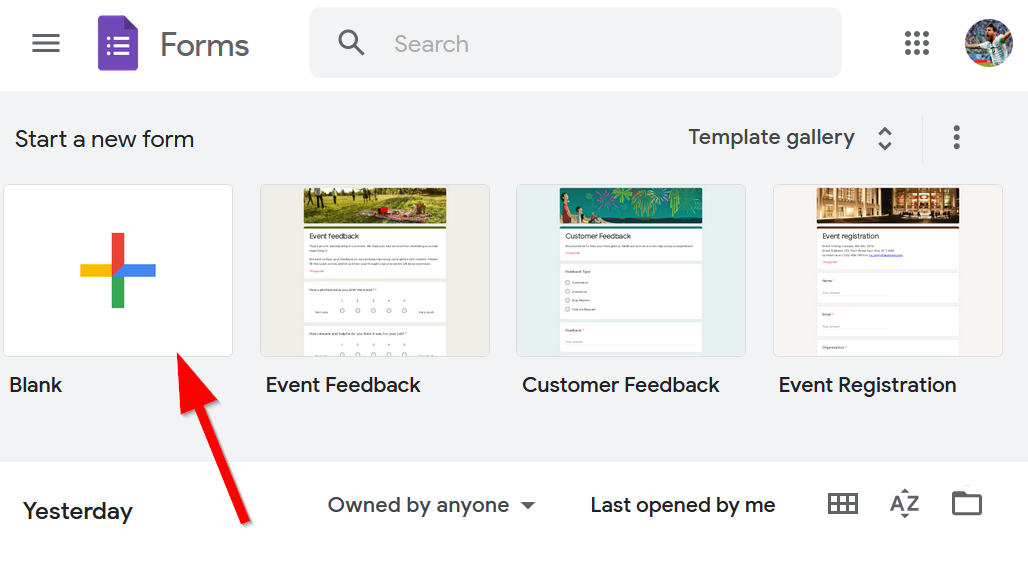Open the vertical three-dot more menu
1028x570 pixels.
coord(957,138)
